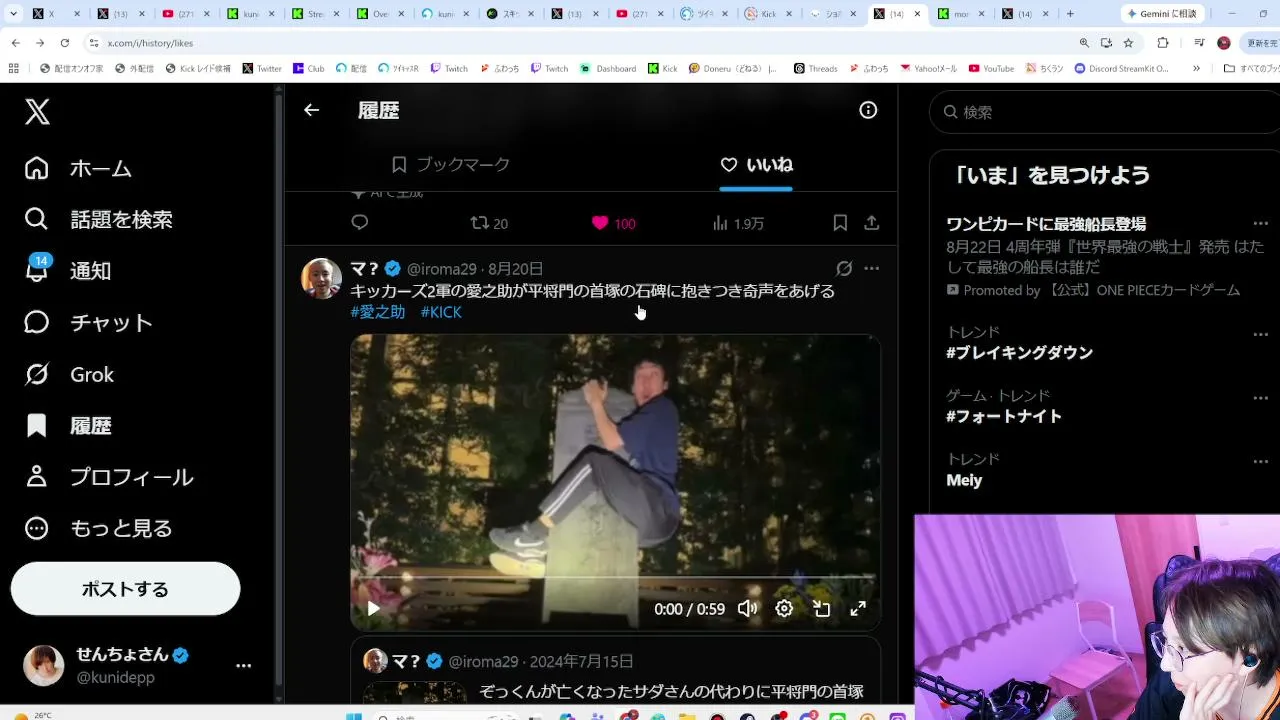
Task: Open account options for せんちょさん
Action: pyautogui.click(x=243, y=665)
